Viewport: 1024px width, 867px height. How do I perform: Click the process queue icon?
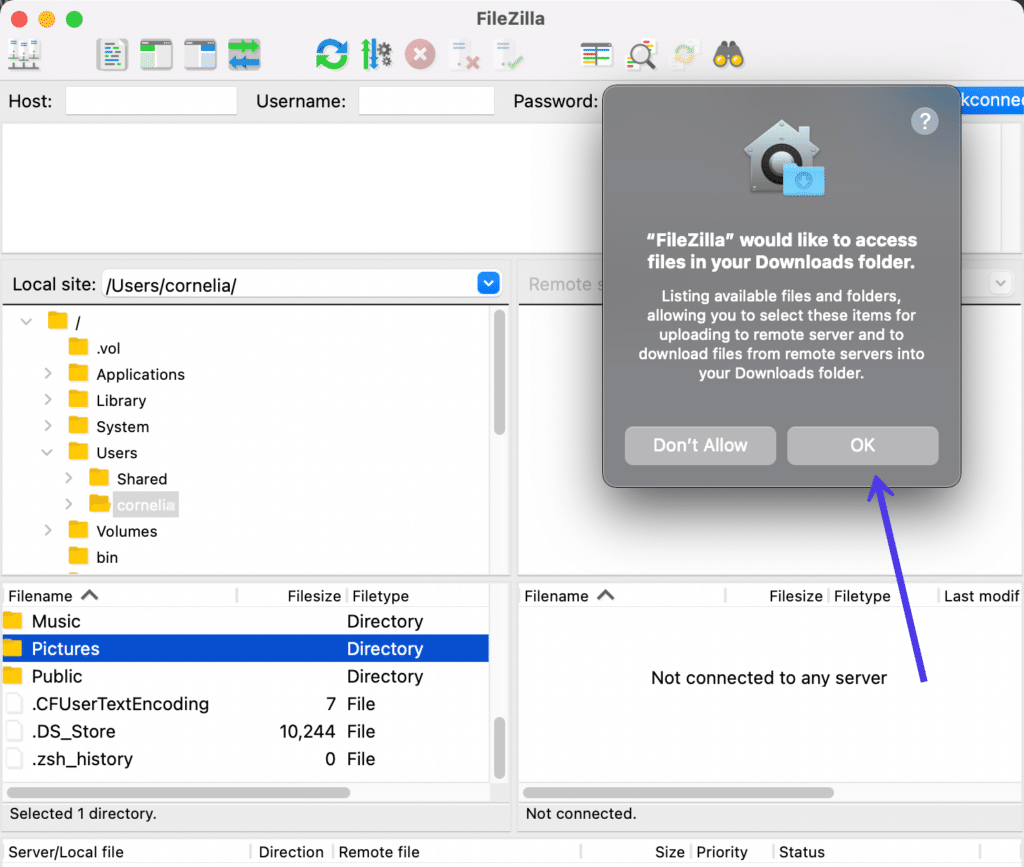click(377, 54)
